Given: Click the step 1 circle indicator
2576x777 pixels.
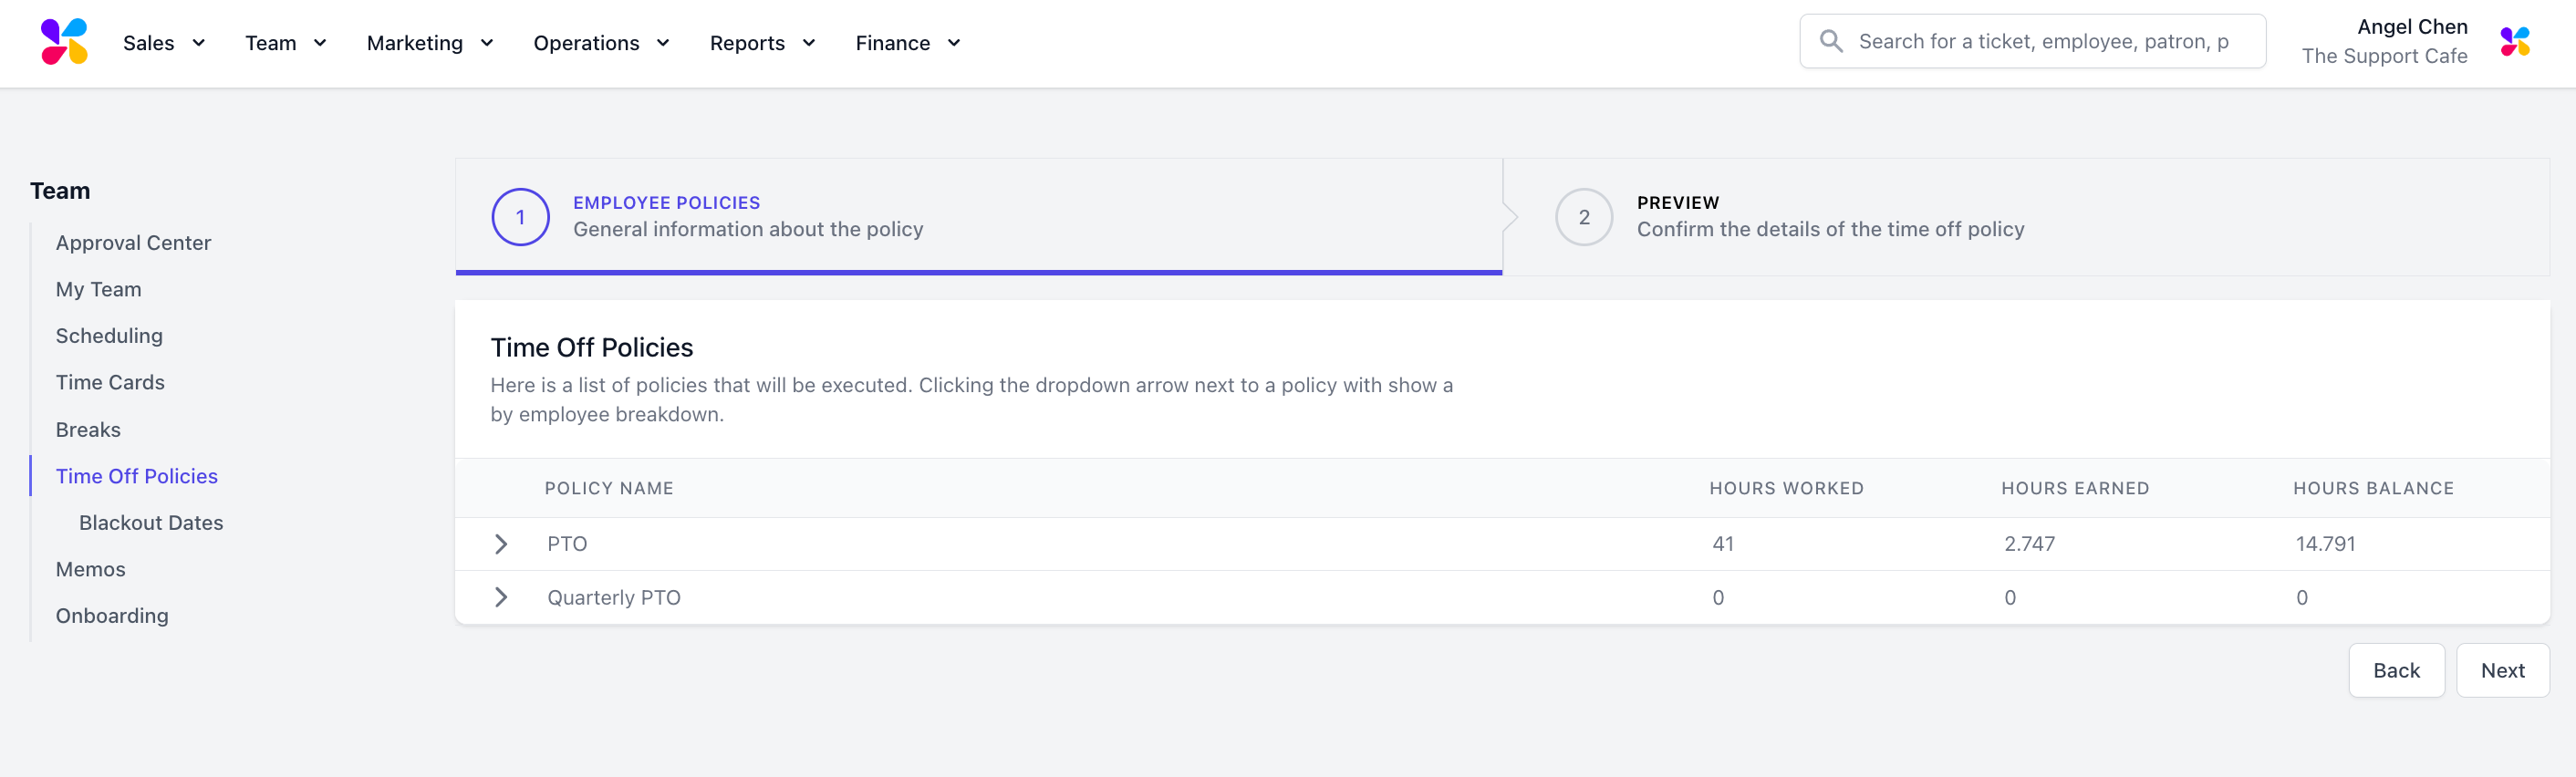Looking at the screenshot, I should (520, 216).
